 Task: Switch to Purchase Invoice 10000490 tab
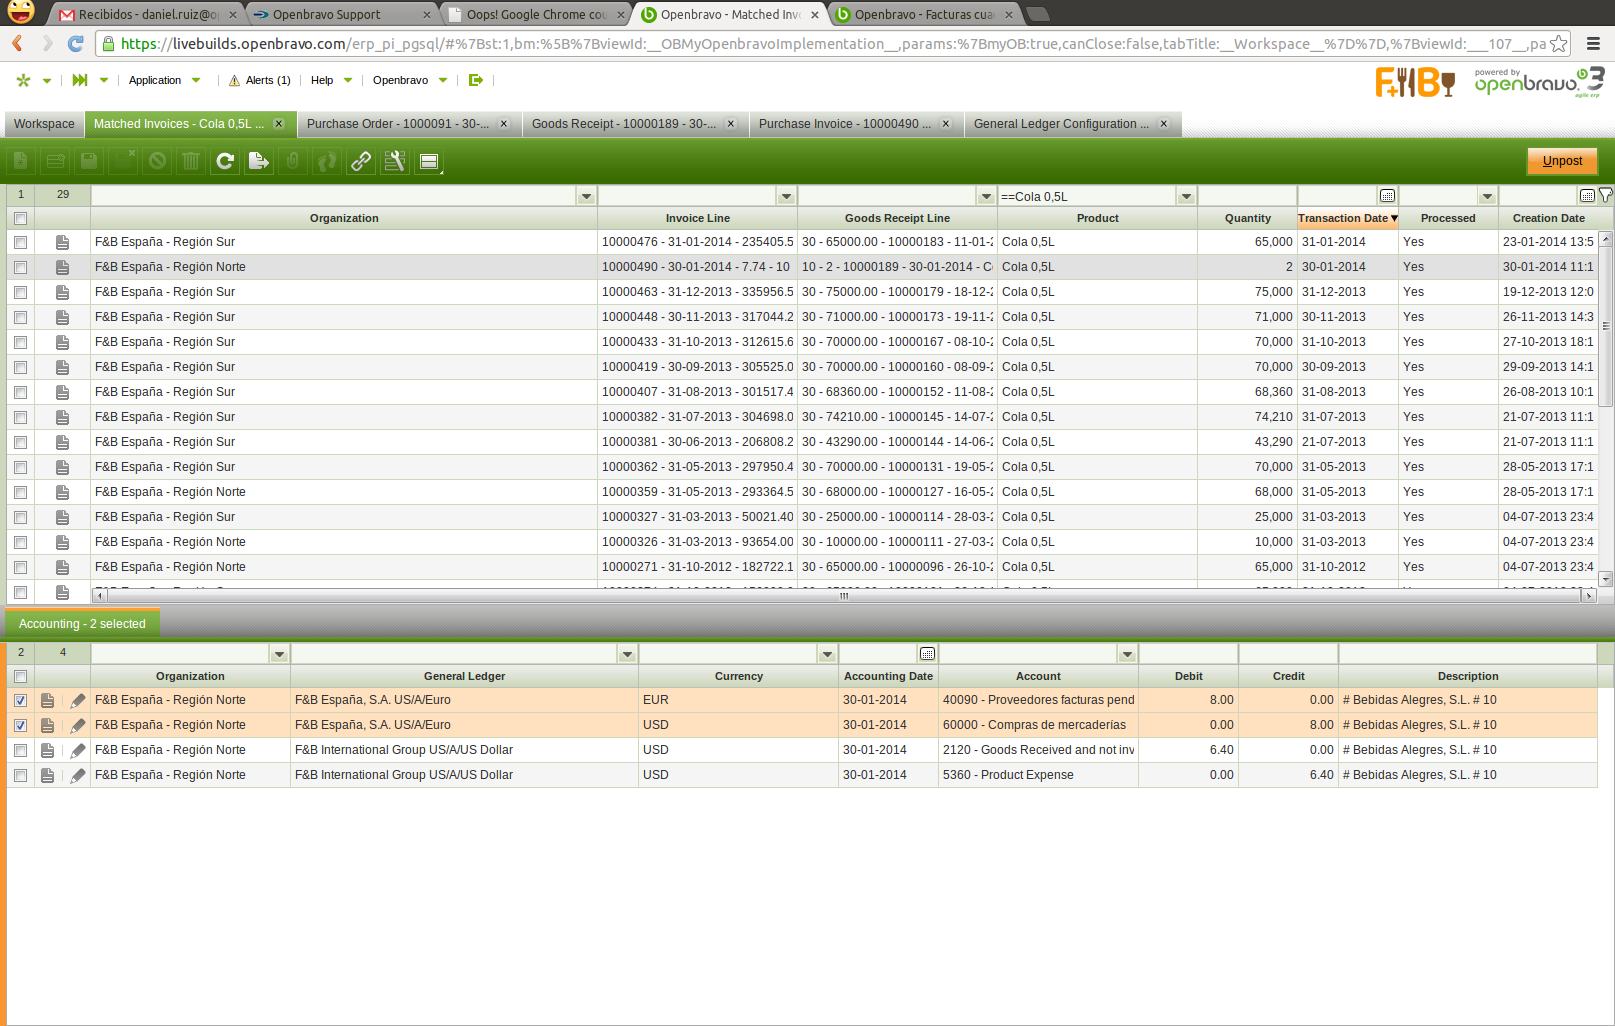858,124
